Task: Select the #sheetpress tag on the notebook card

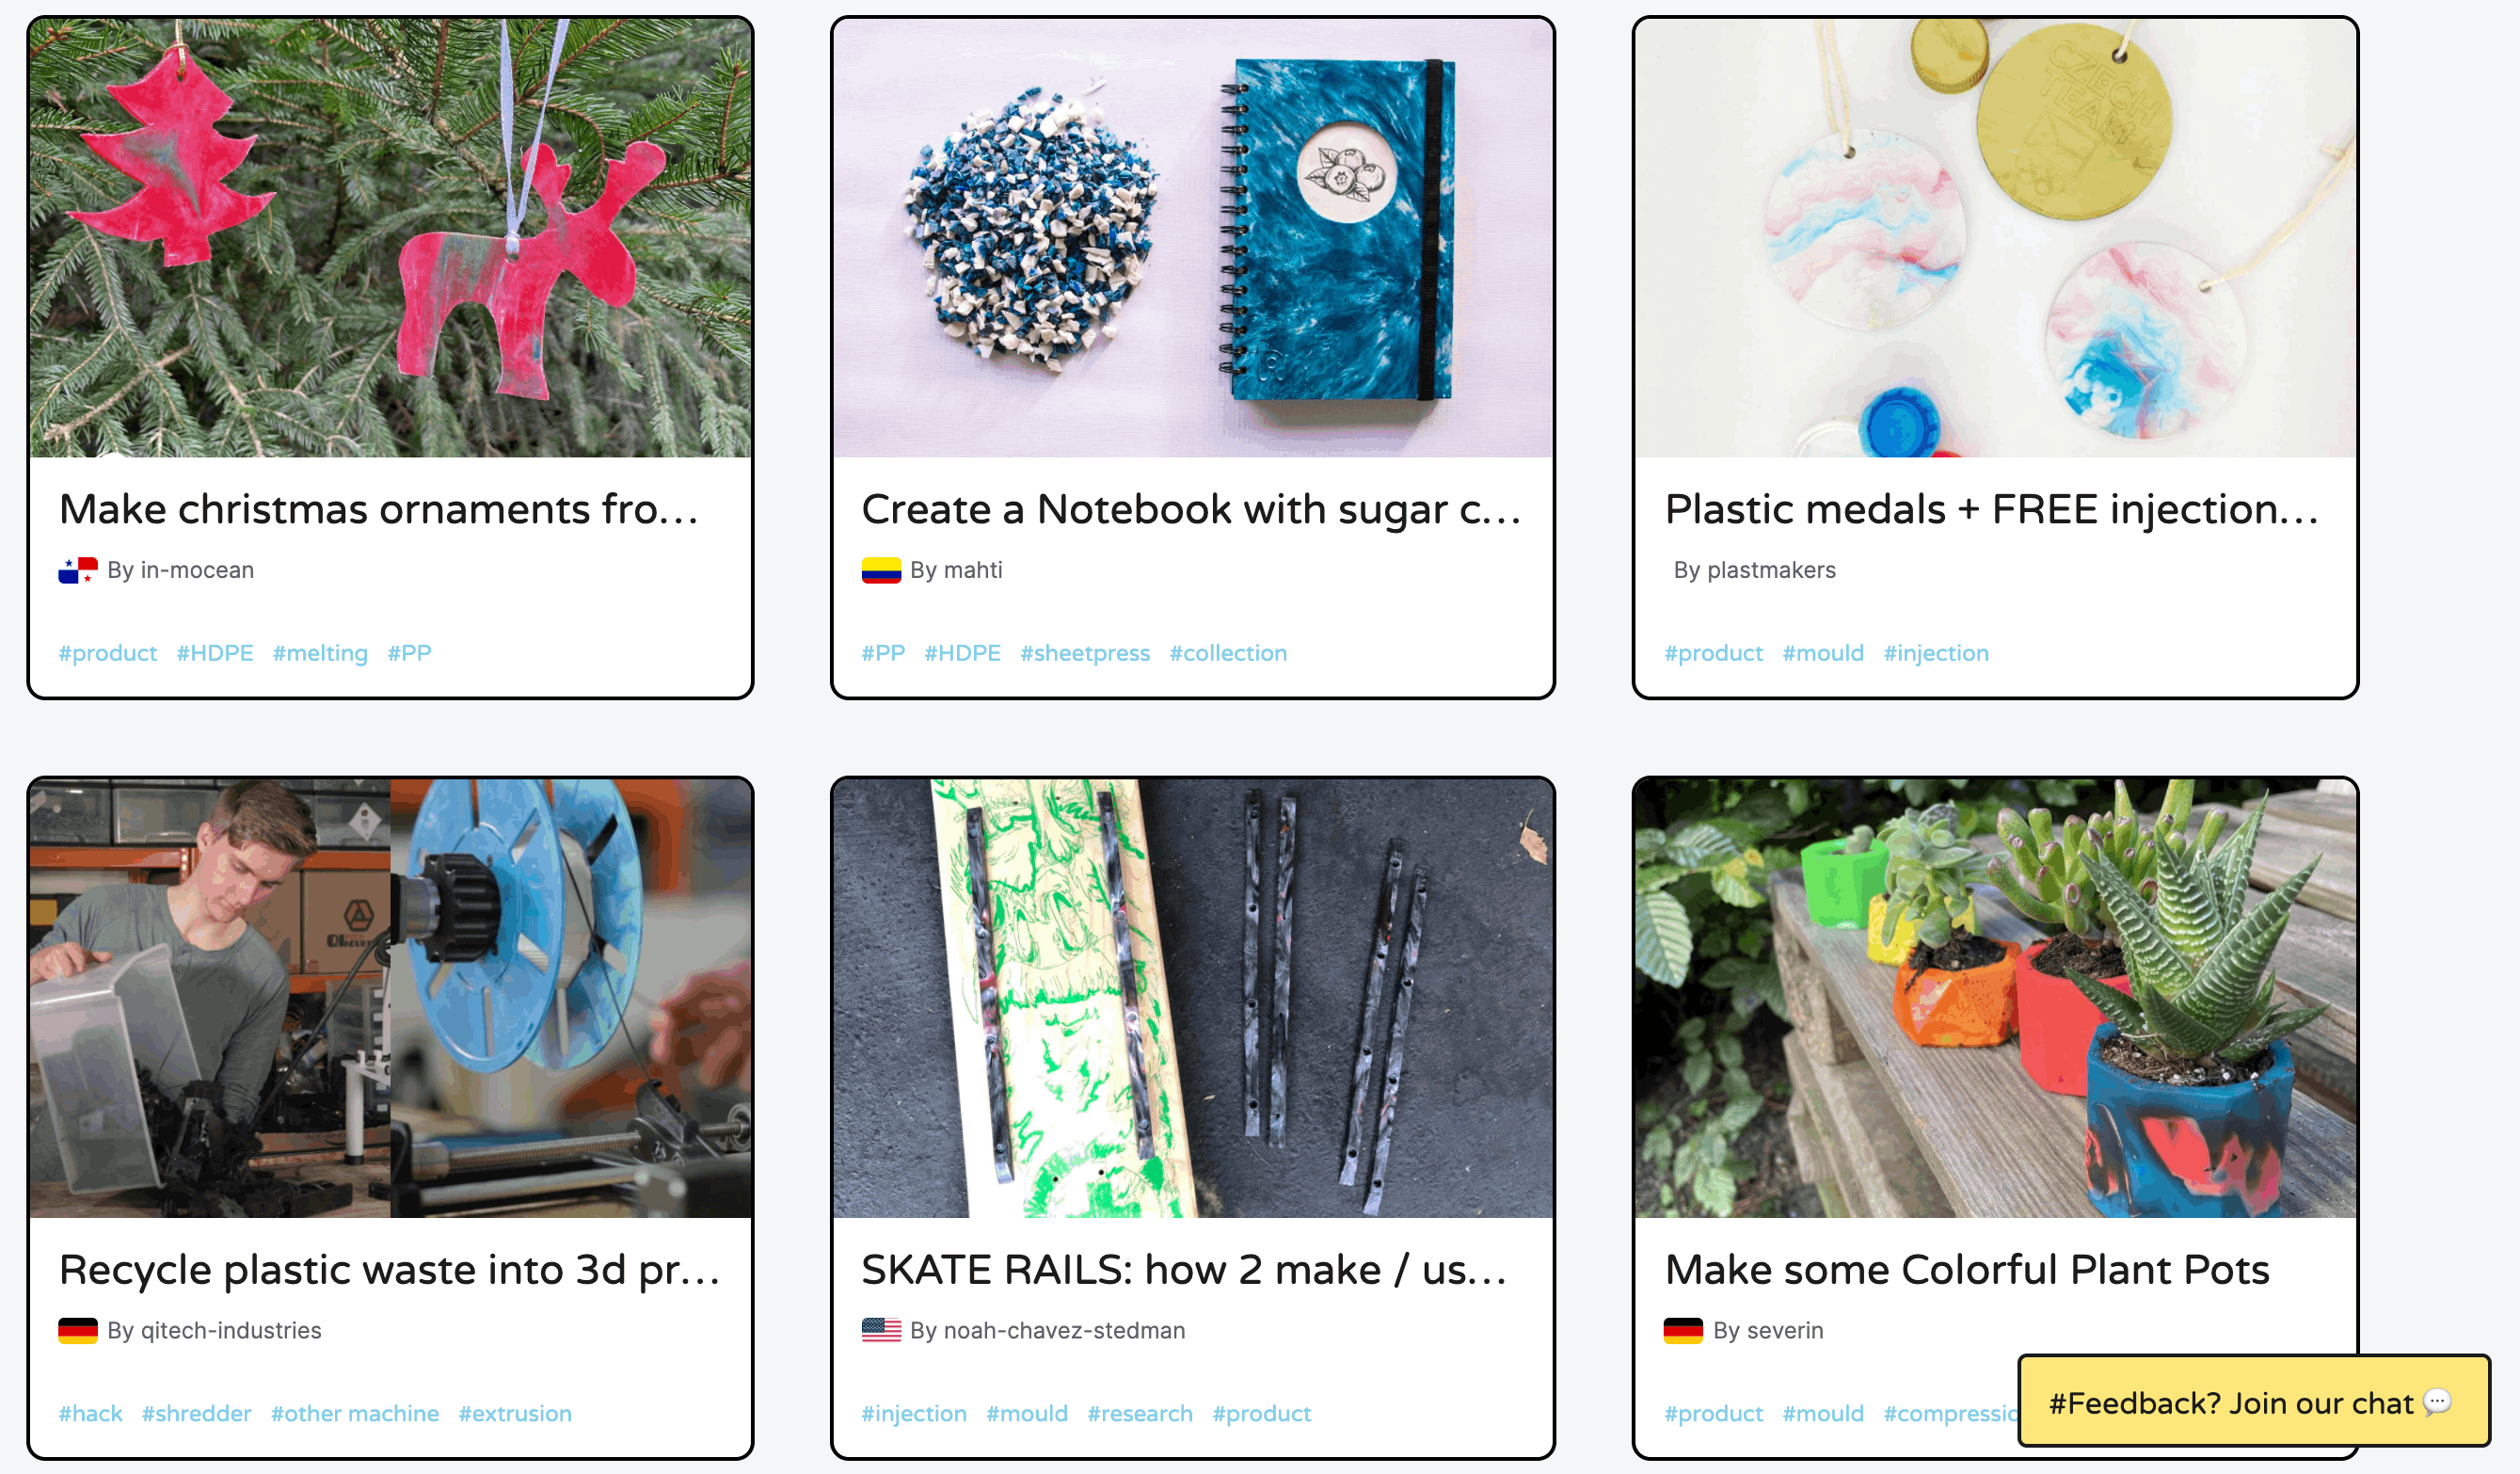Action: pyautogui.click(x=1085, y=653)
